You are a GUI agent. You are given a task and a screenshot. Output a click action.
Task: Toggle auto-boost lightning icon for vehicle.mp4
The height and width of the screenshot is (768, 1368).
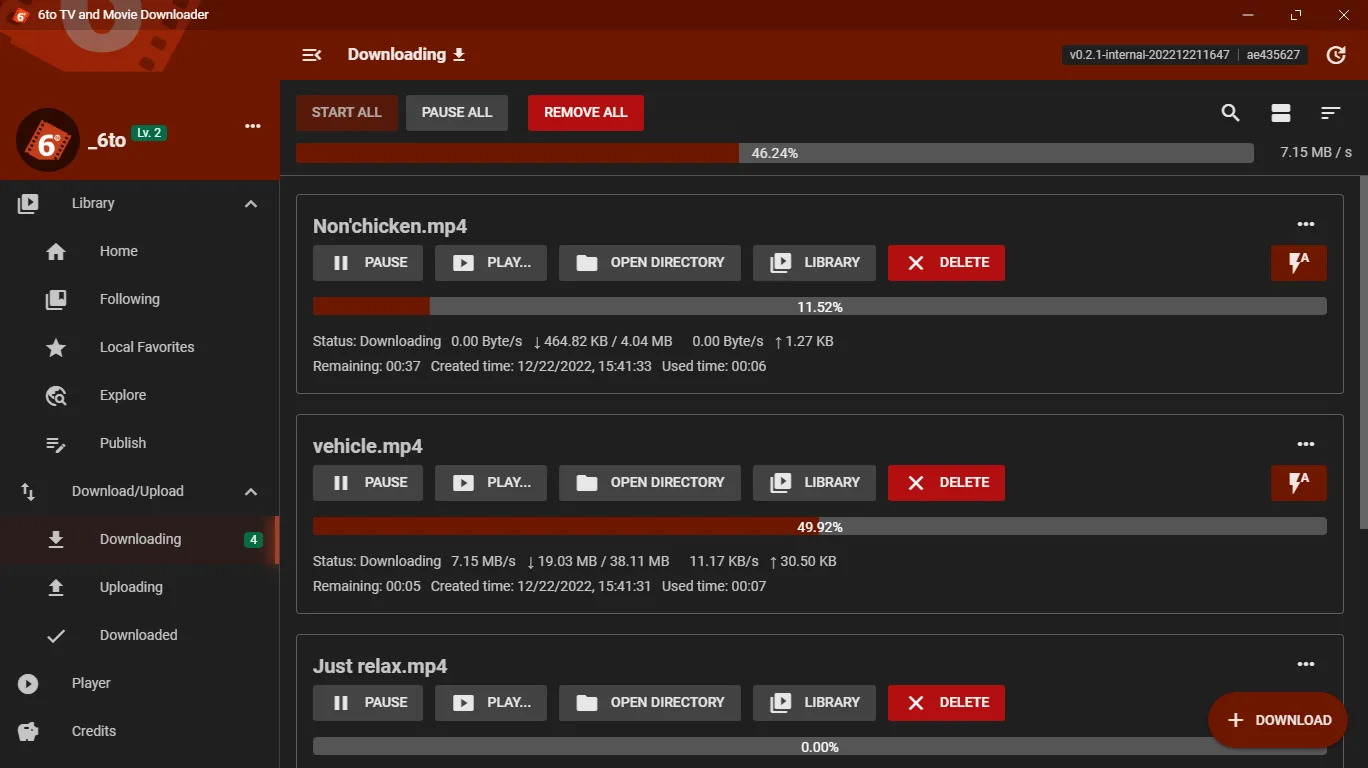point(1299,483)
